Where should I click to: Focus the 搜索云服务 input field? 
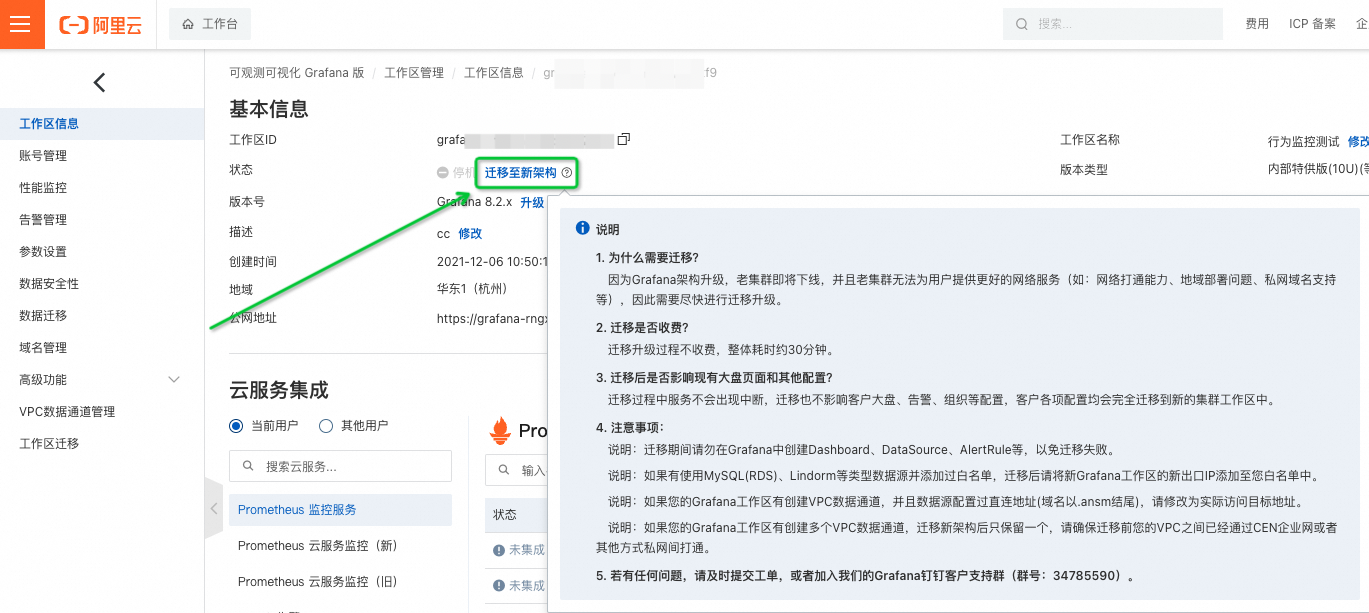tap(340, 466)
